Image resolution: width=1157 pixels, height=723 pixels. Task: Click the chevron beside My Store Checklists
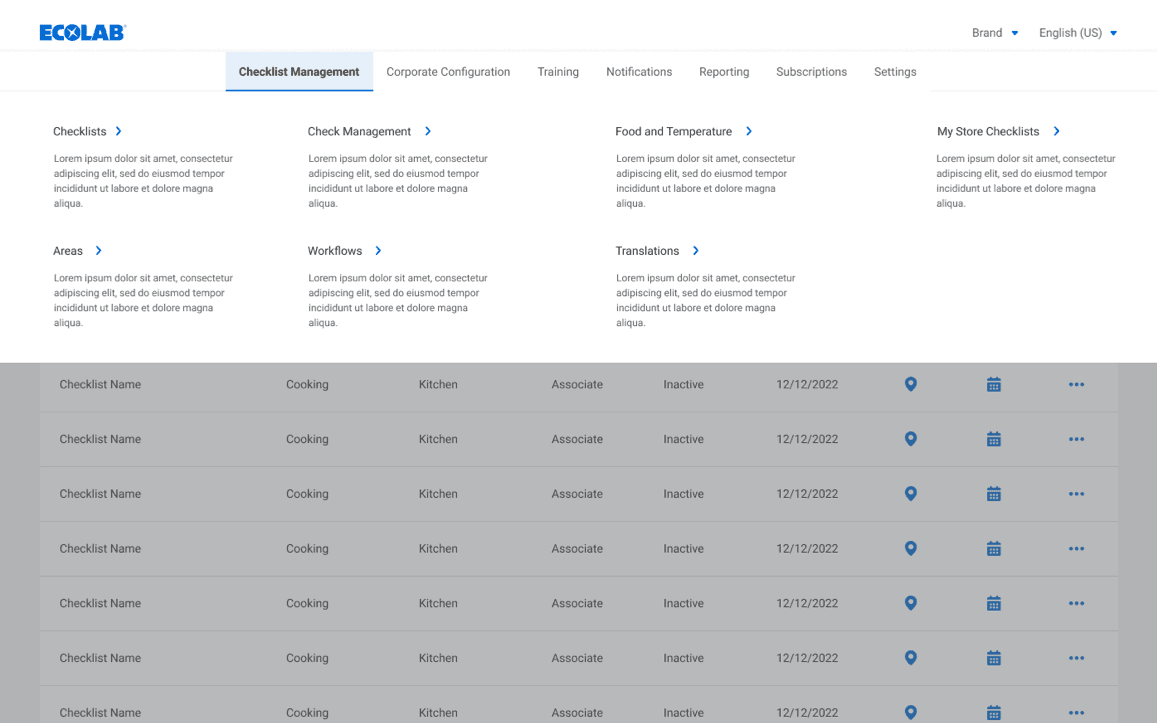tap(1056, 131)
